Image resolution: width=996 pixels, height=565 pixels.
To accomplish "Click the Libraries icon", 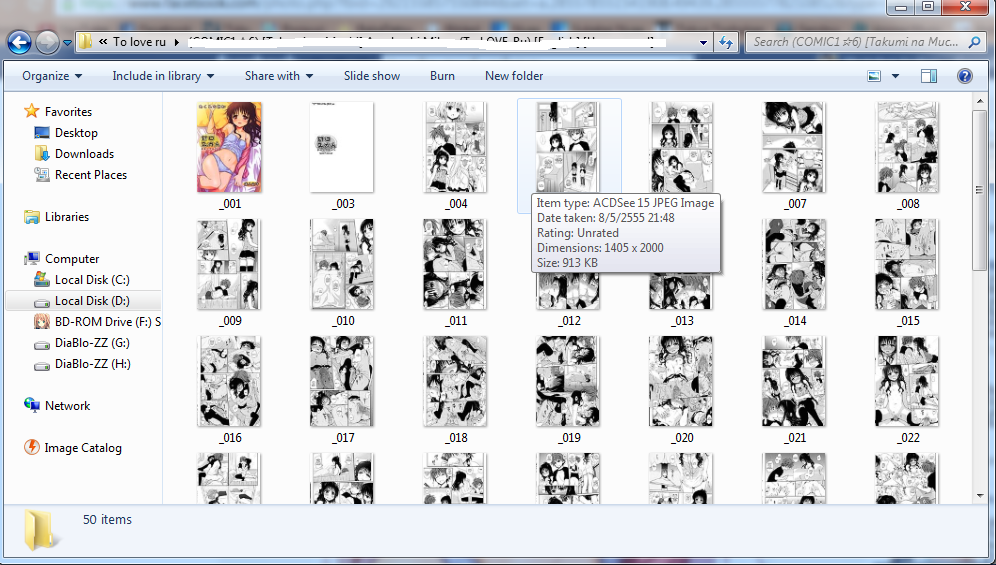I will (x=32, y=216).
